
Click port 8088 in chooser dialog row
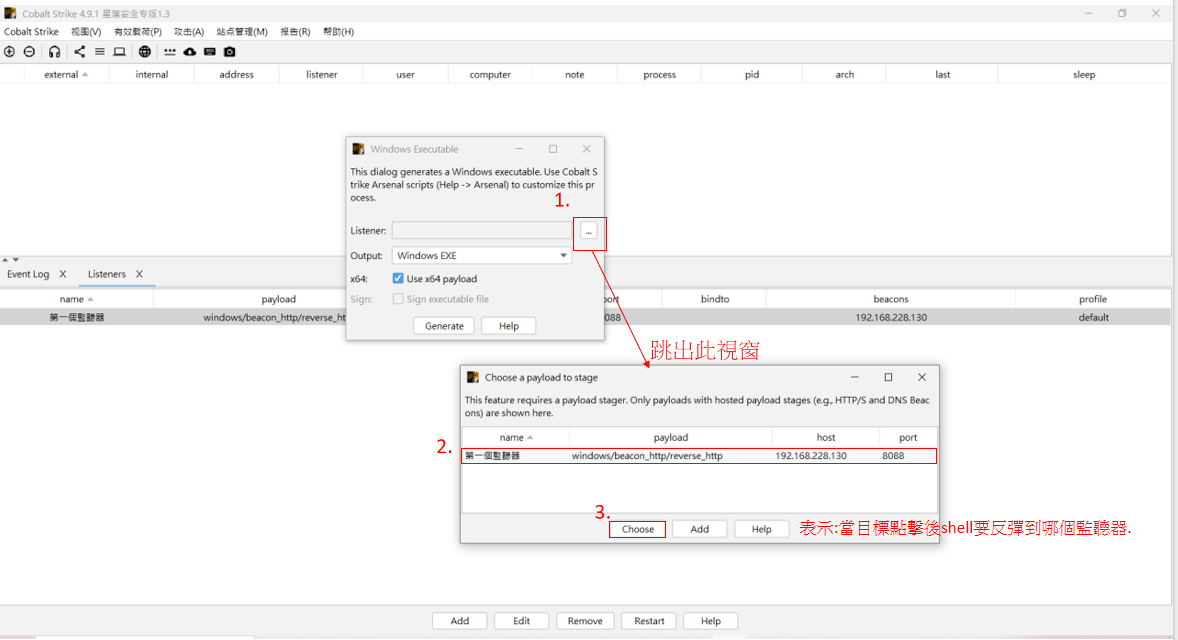(x=893, y=456)
